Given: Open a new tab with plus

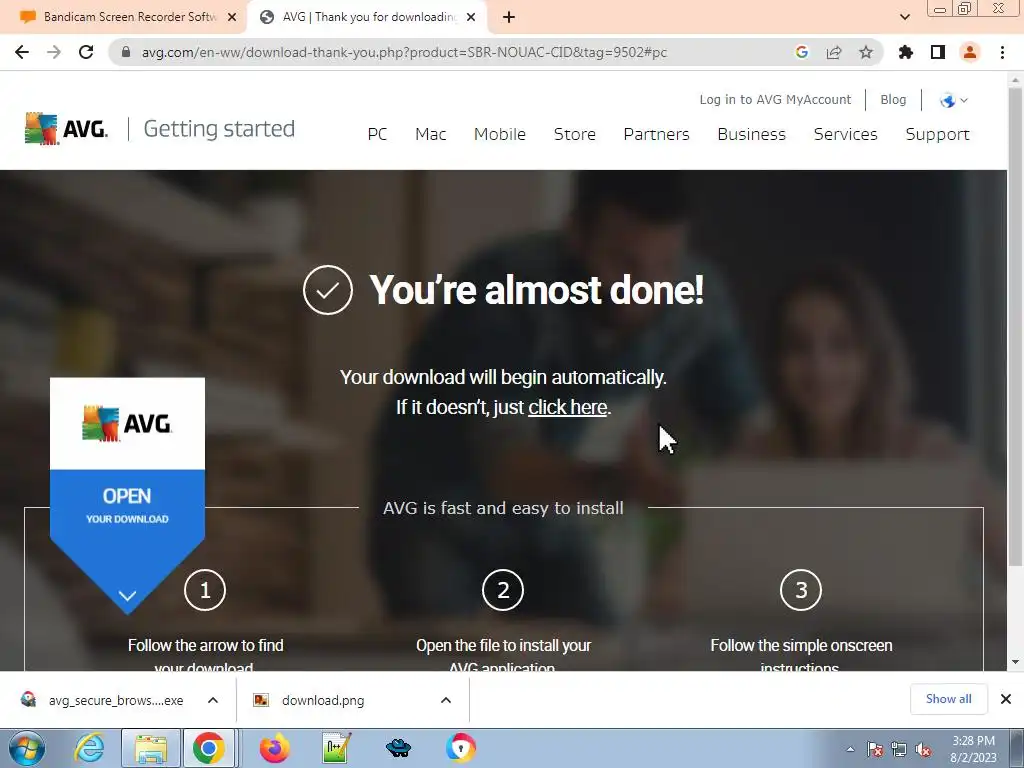Looking at the screenshot, I should (509, 18).
